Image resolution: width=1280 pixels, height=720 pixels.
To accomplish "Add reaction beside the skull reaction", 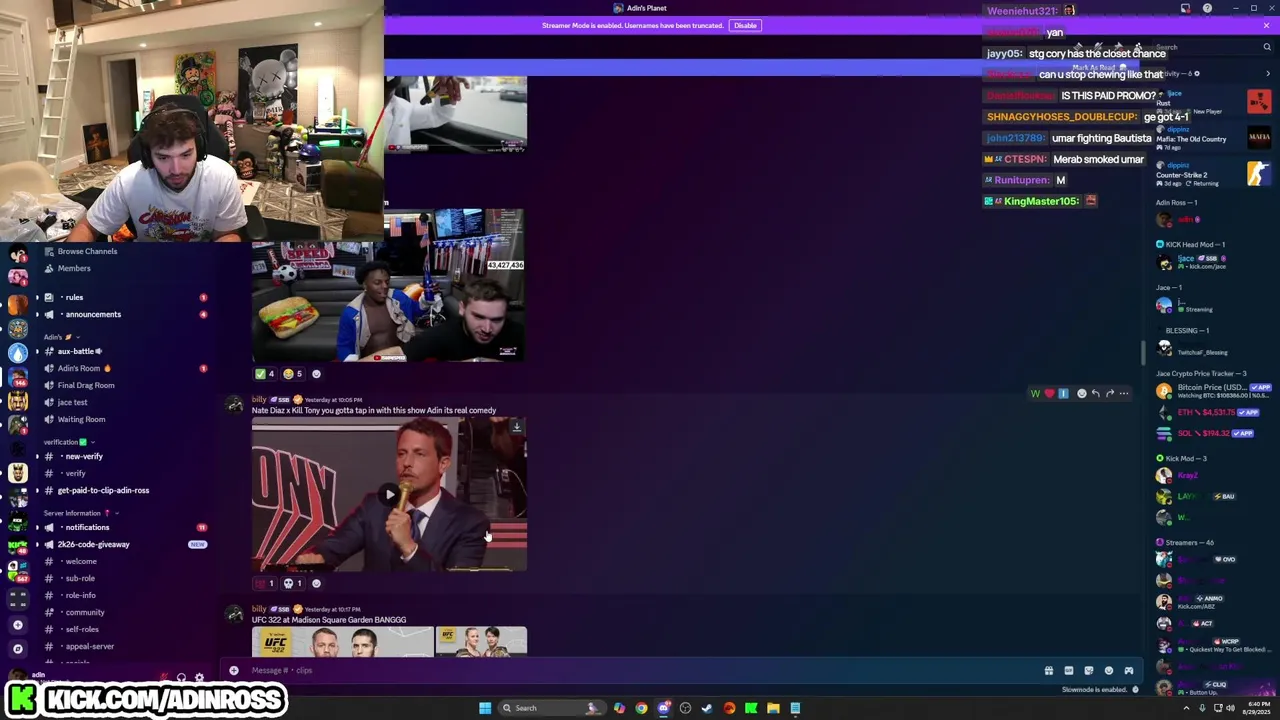I will coord(316,584).
